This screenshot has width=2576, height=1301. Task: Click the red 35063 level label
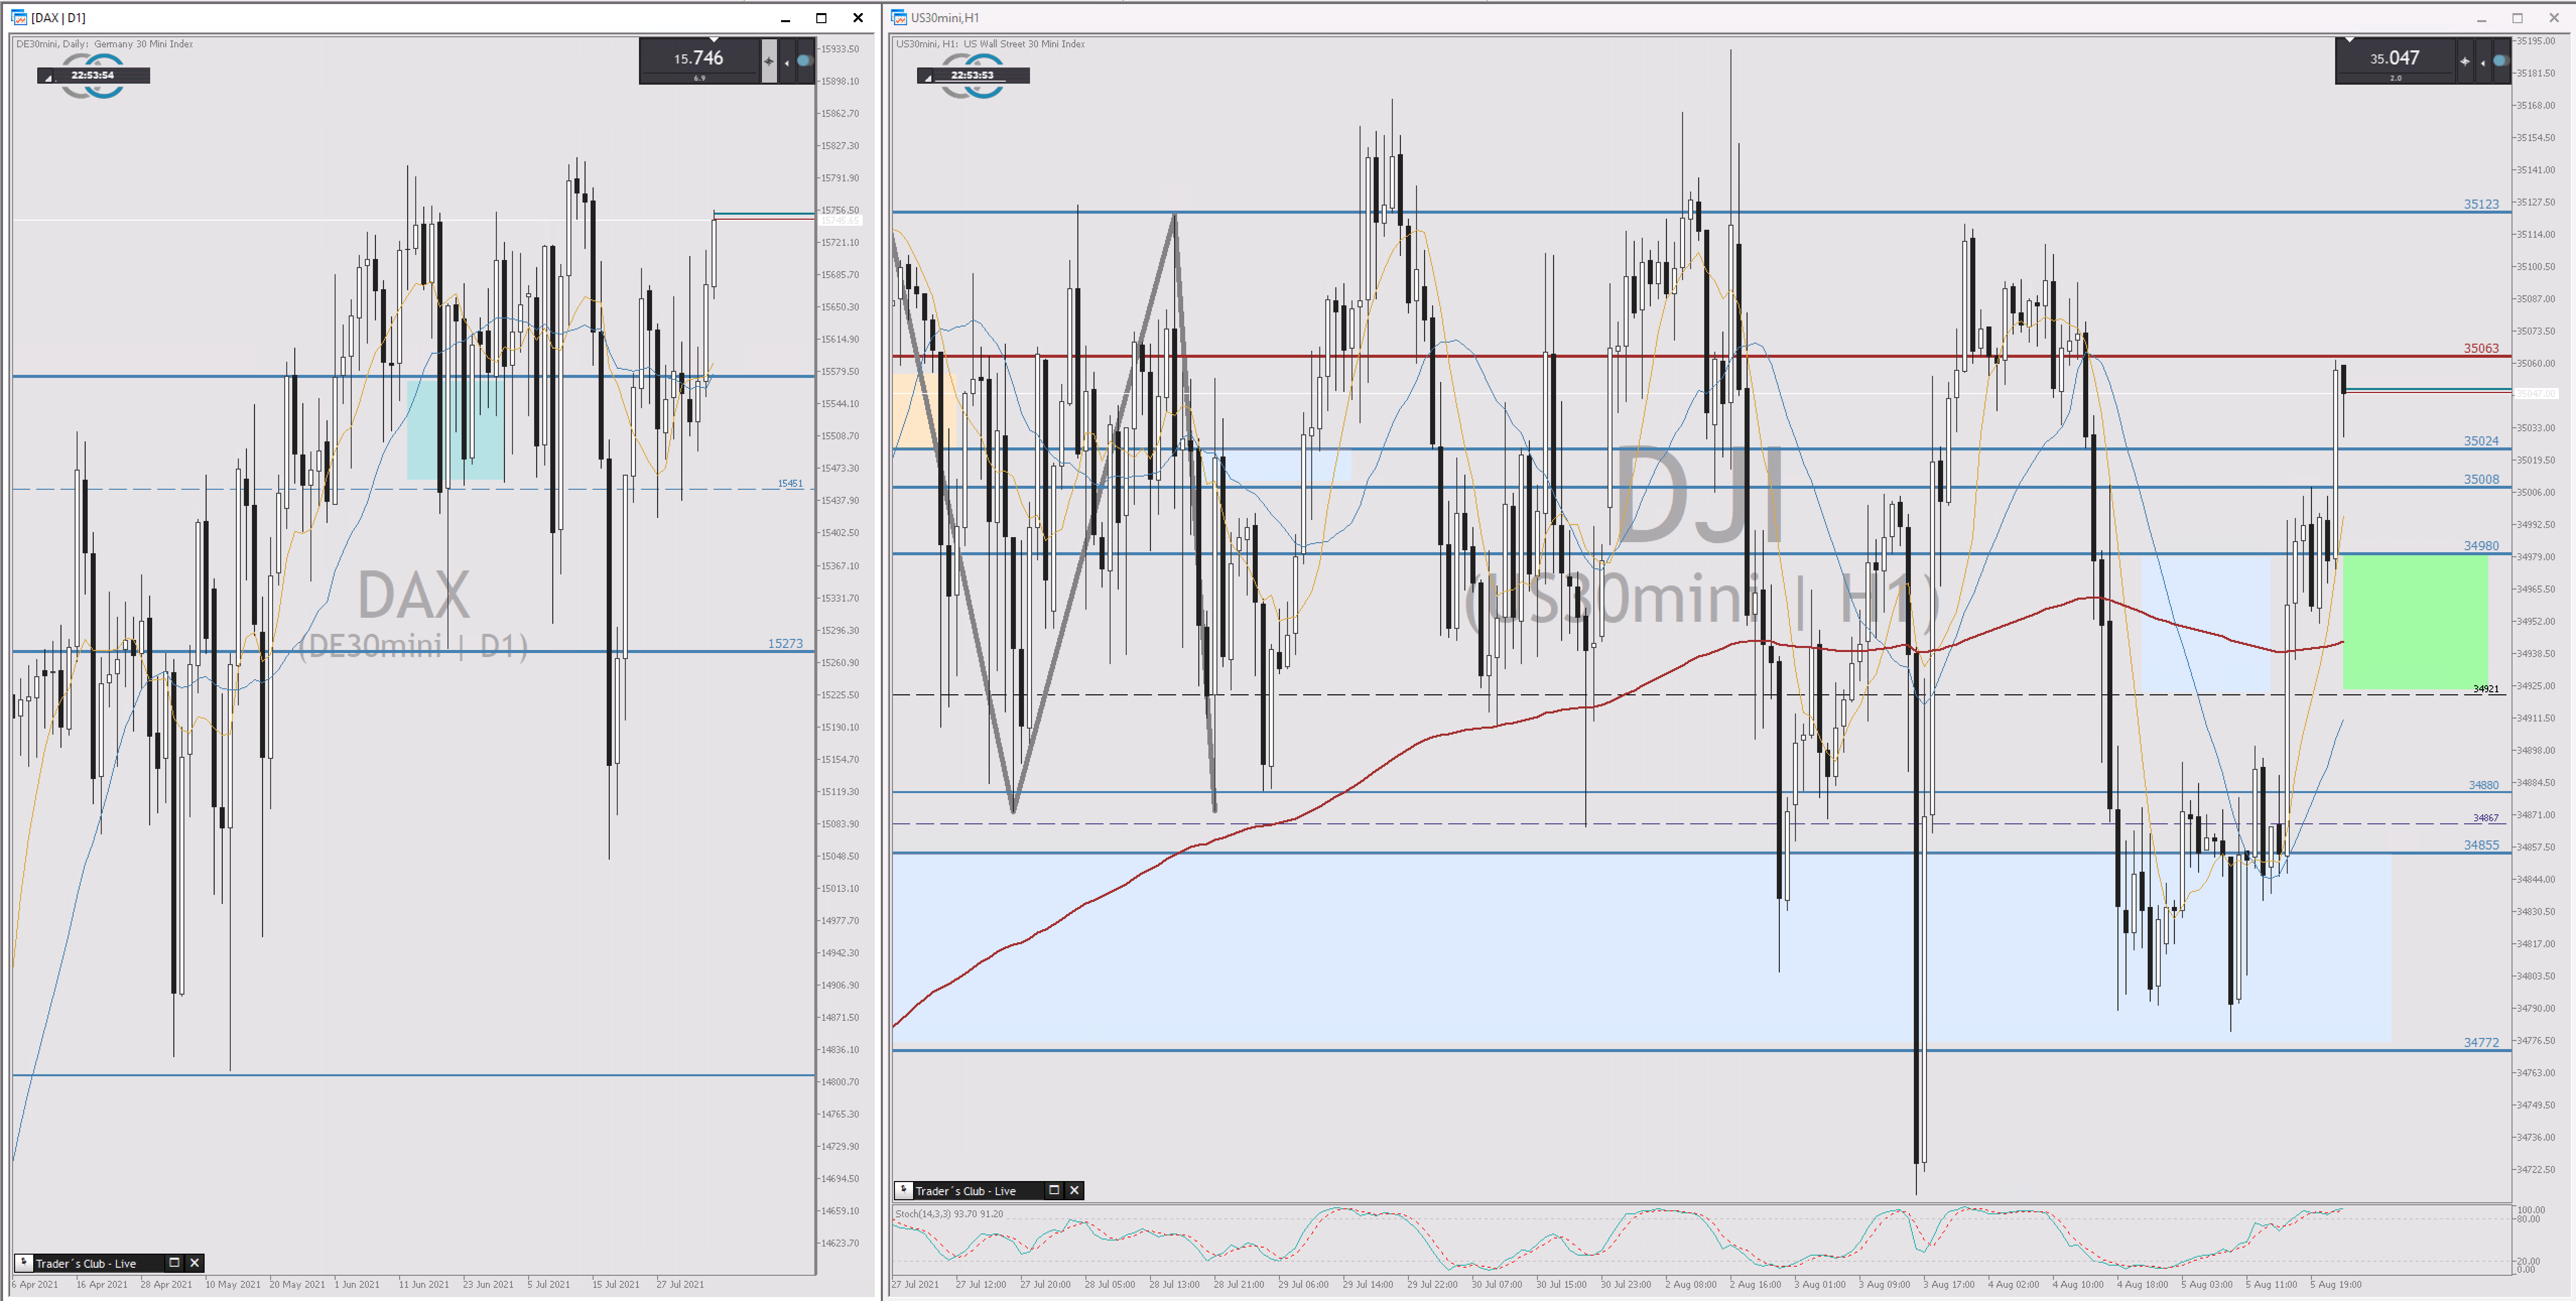pos(2481,348)
